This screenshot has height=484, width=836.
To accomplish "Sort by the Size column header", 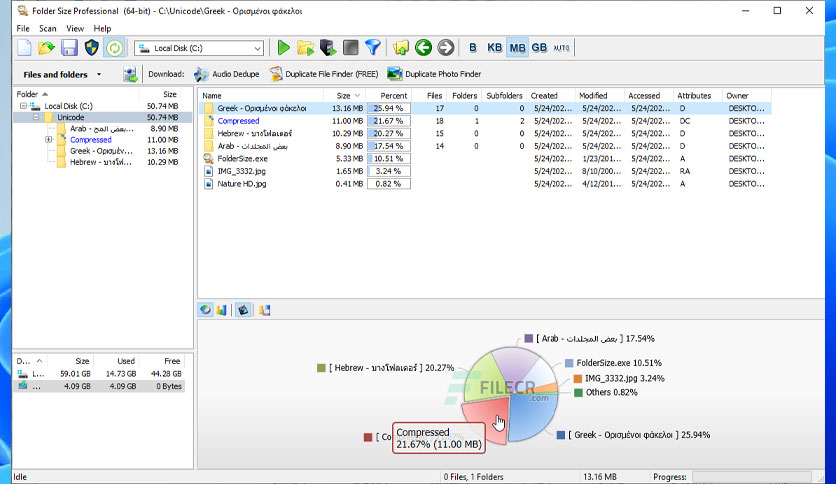I will [344, 95].
